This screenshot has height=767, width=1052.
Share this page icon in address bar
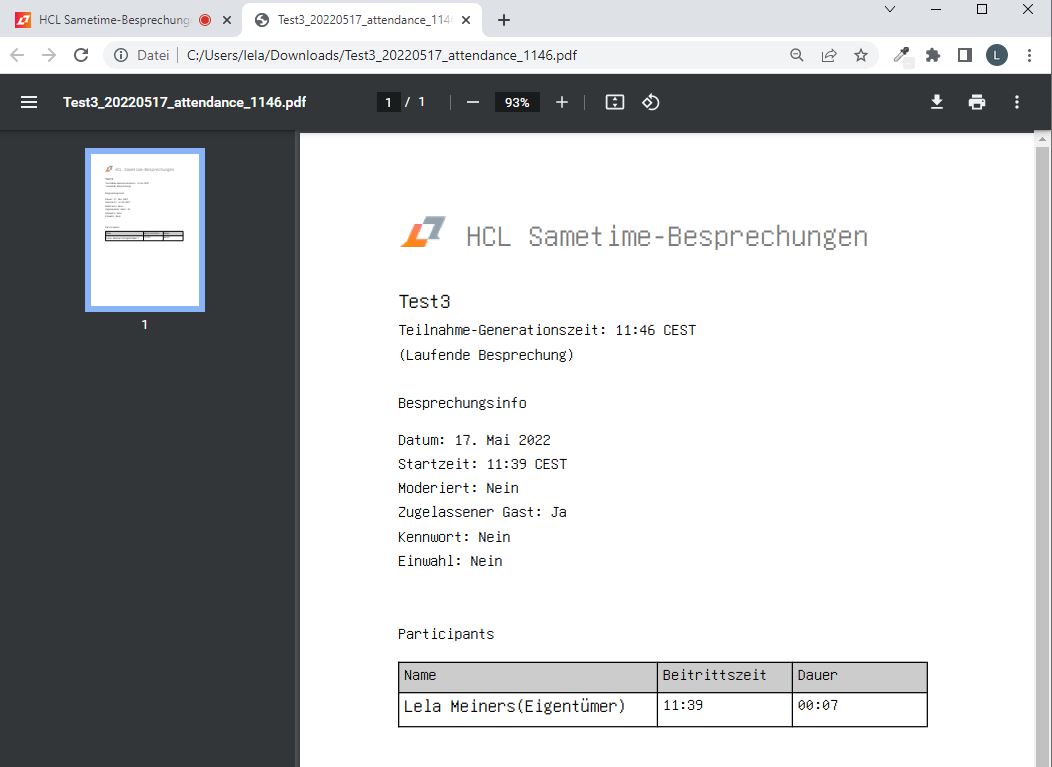click(x=829, y=55)
